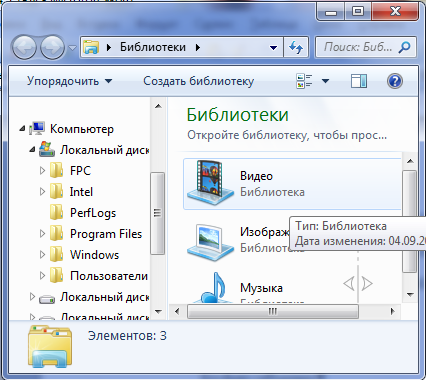Select the Музыка library icon

pos(212,287)
